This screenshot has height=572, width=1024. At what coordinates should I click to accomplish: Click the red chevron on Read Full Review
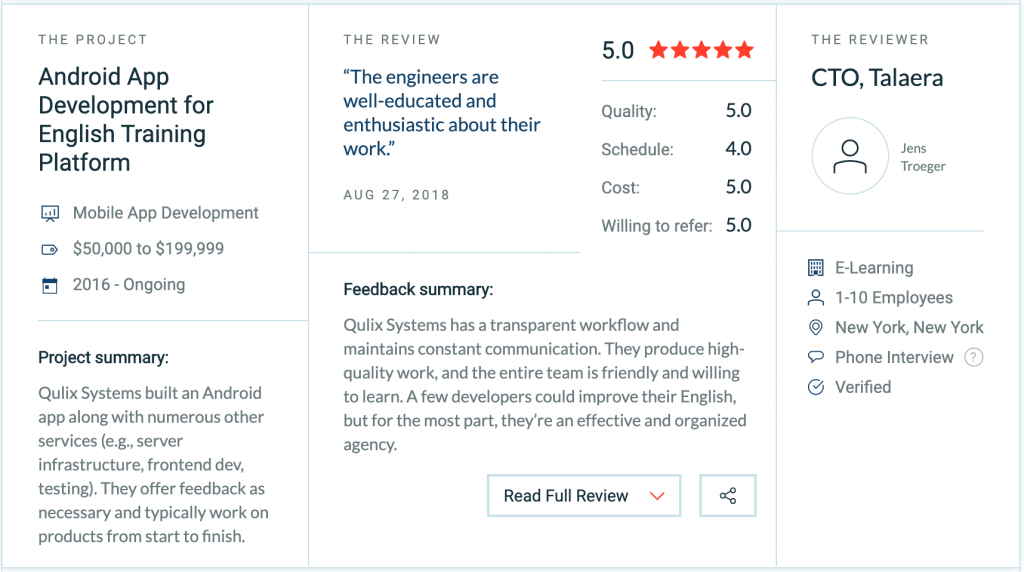click(x=657, y=496)
